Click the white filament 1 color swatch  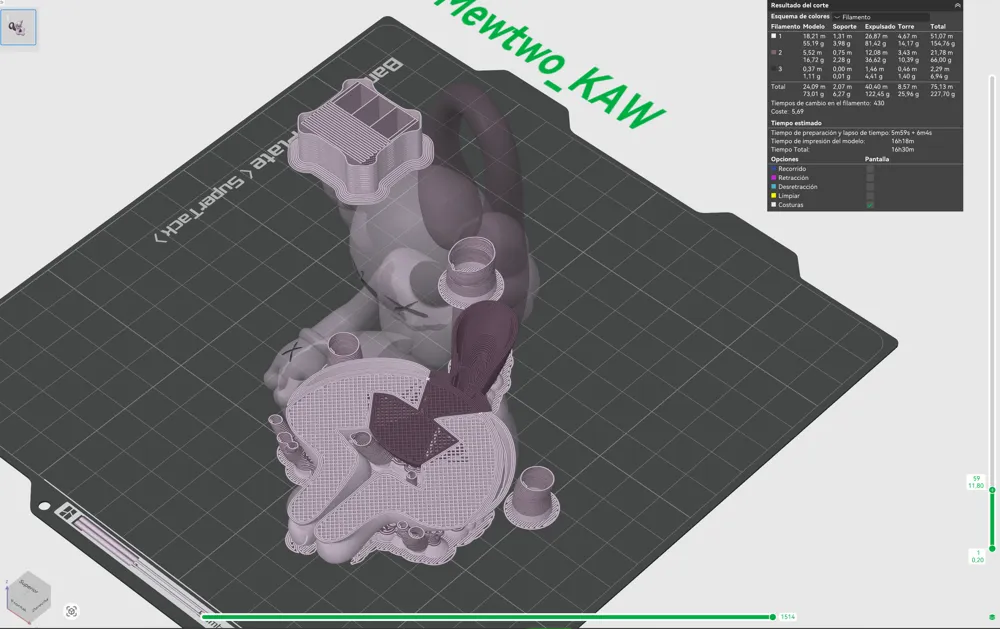pos(774,36)
